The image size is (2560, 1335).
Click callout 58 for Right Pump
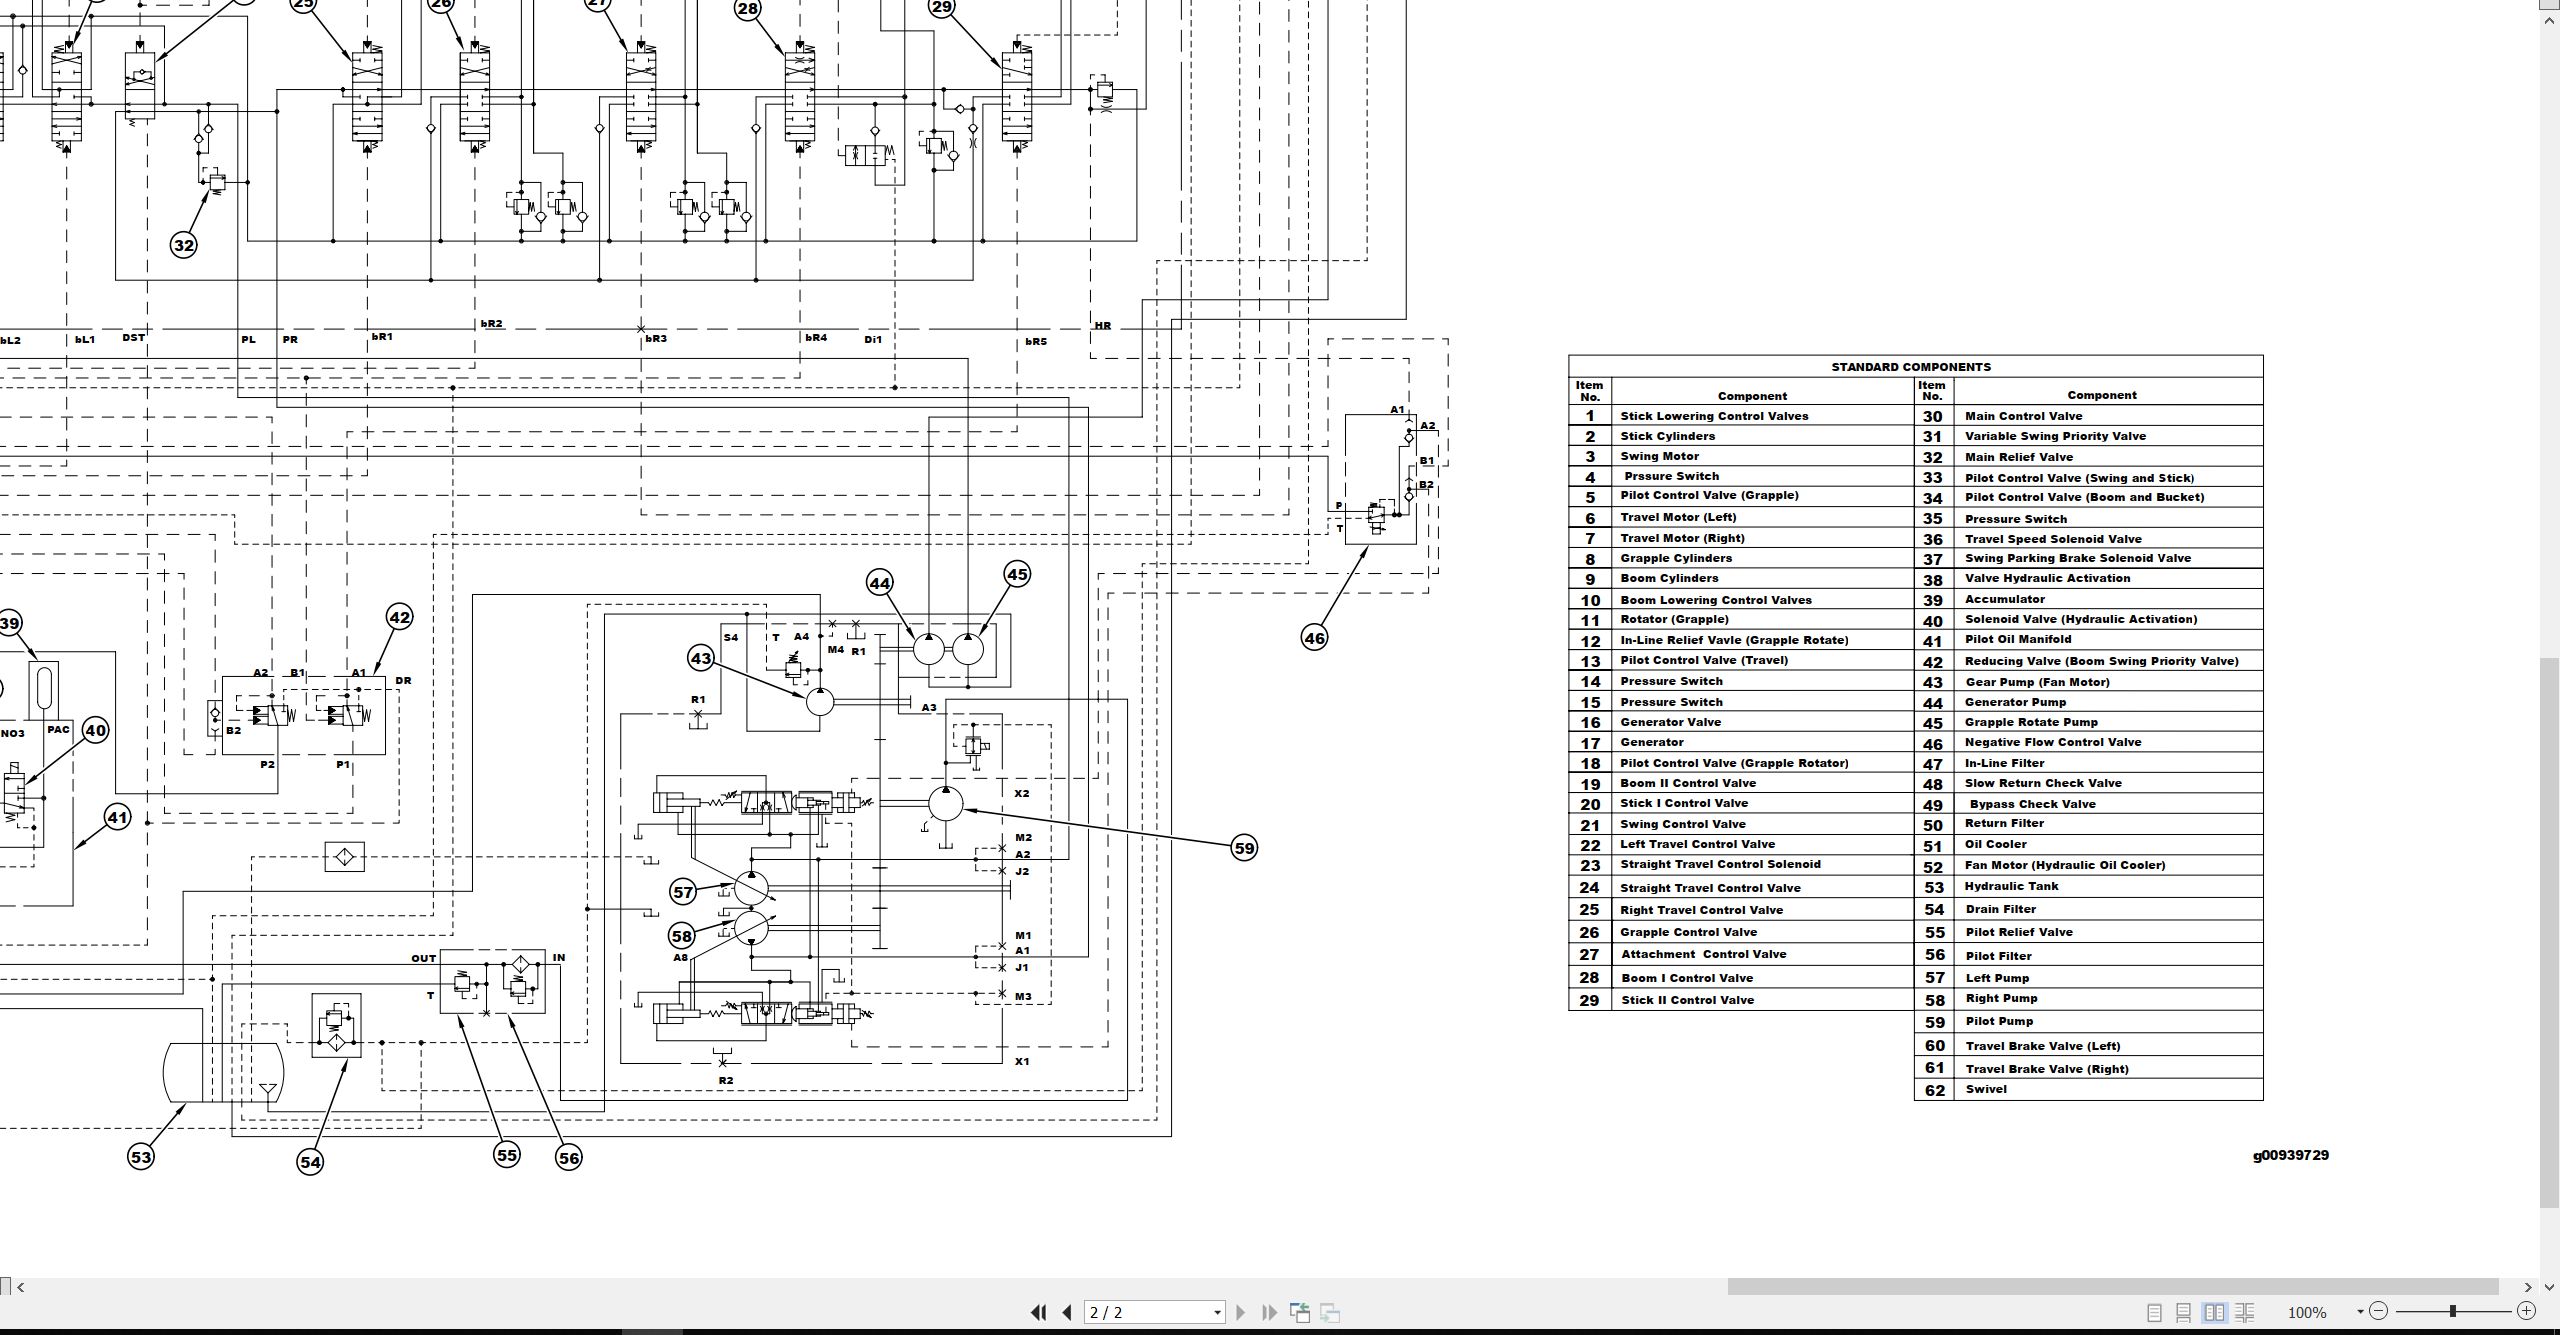tap(682, 936)
